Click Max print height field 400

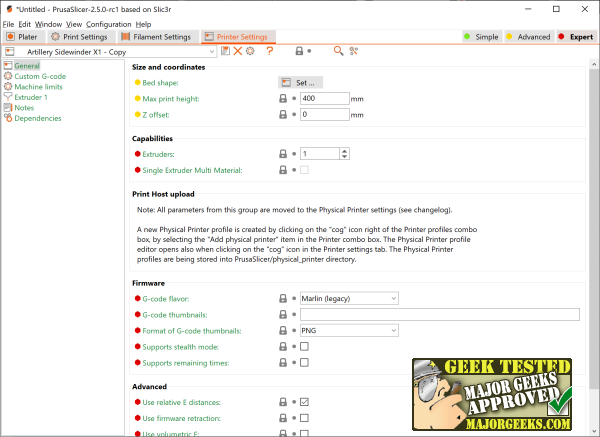coord(324,99)
